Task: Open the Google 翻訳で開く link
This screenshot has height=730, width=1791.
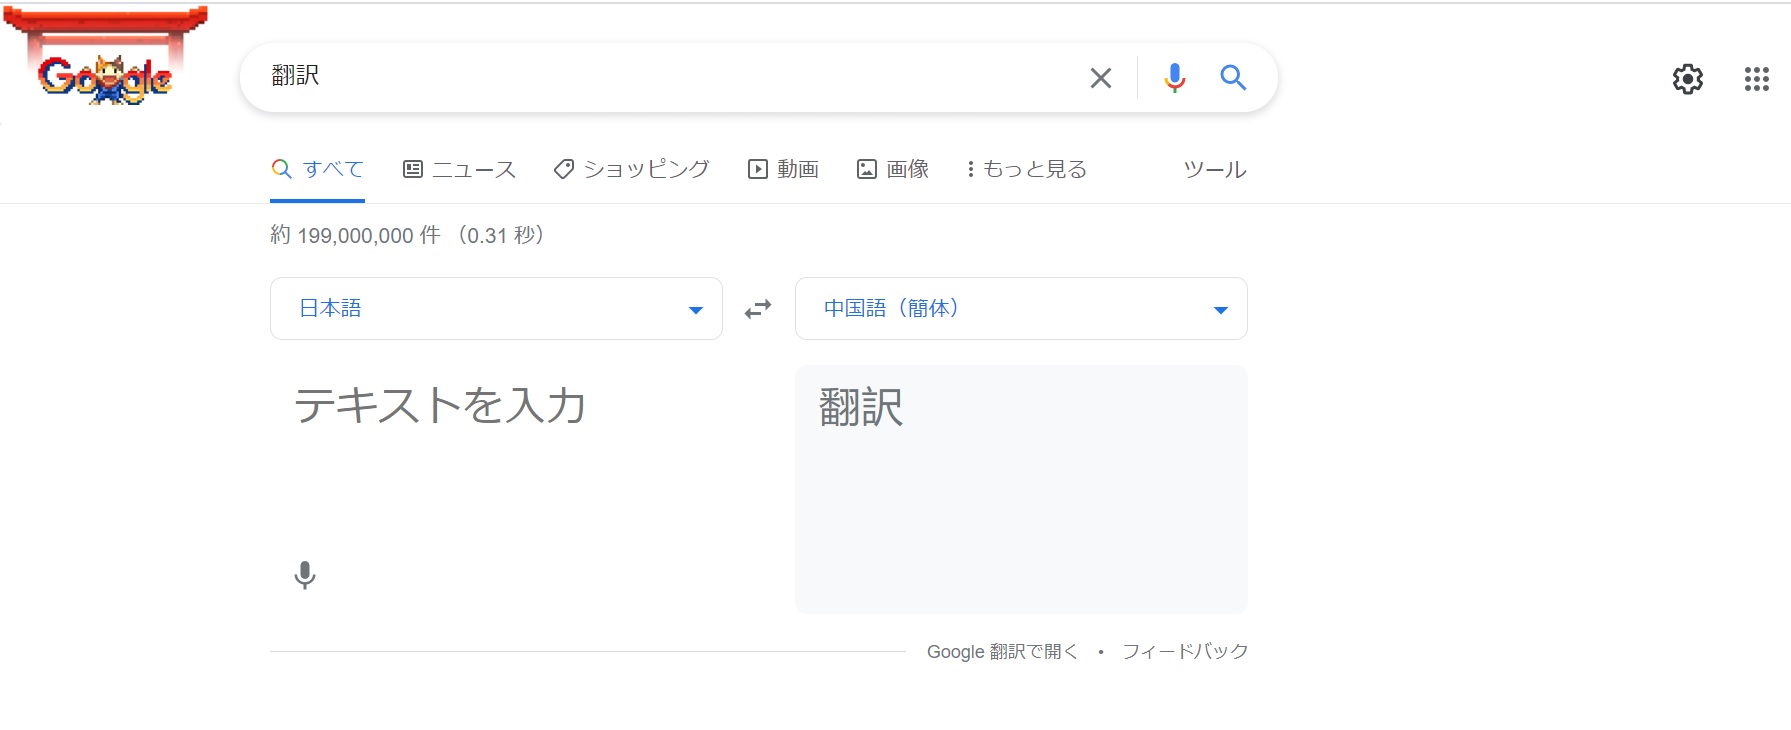Action: (x=1002, y=651)
